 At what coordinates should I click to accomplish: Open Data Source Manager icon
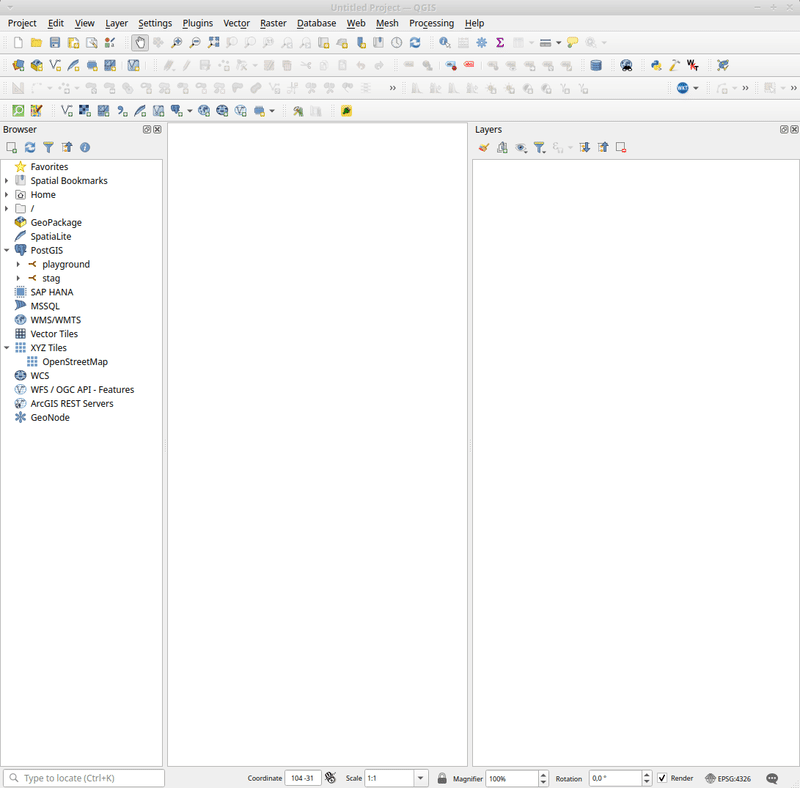pyautogui.click(x=18, y=65)
